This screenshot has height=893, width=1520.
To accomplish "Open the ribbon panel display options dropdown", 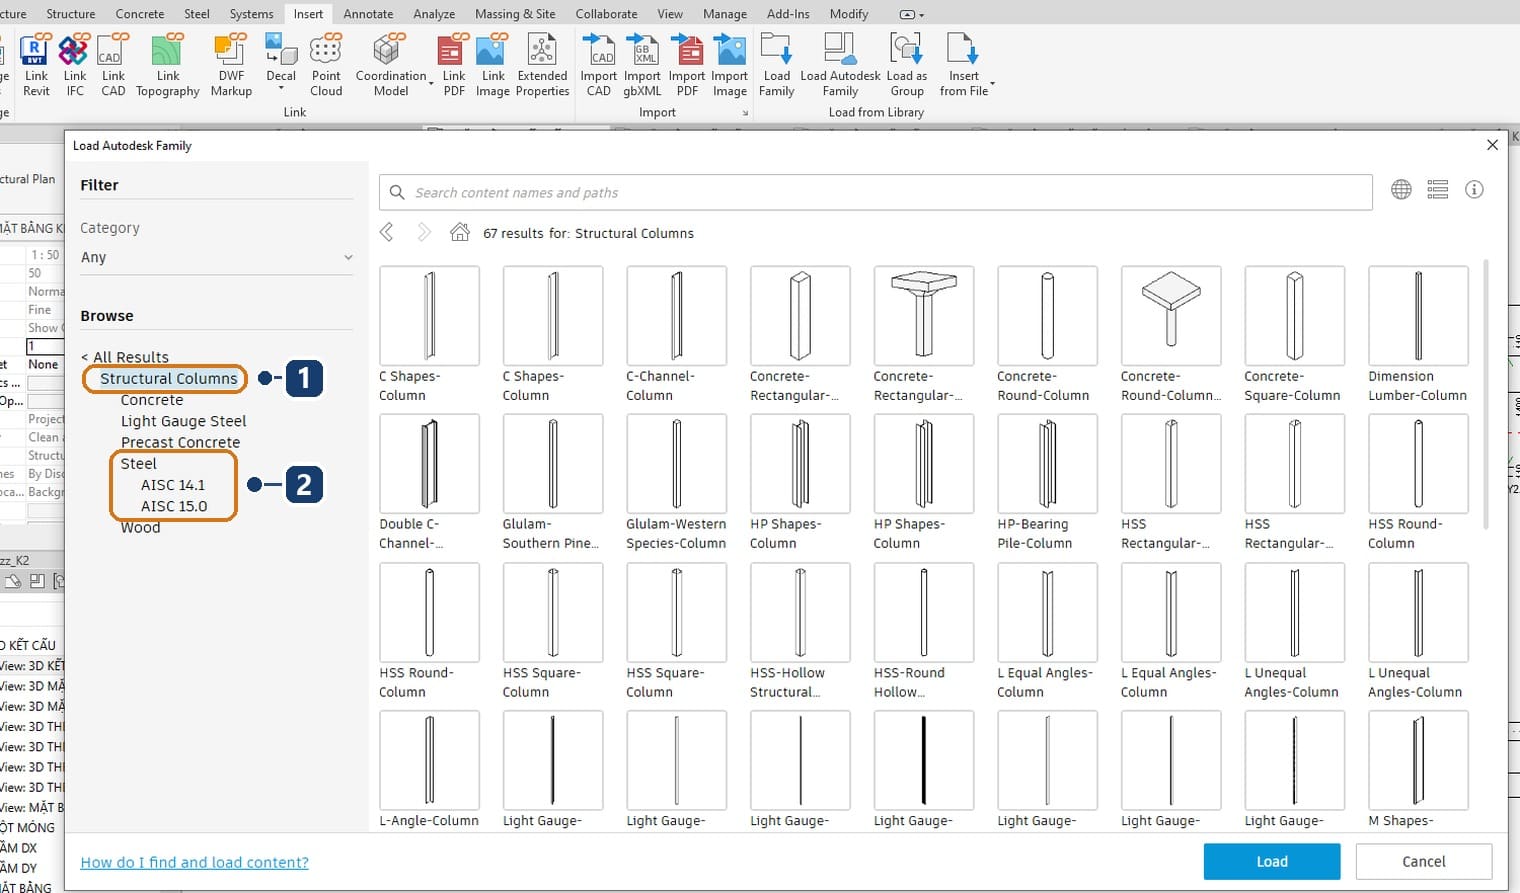I will [912, 14].
